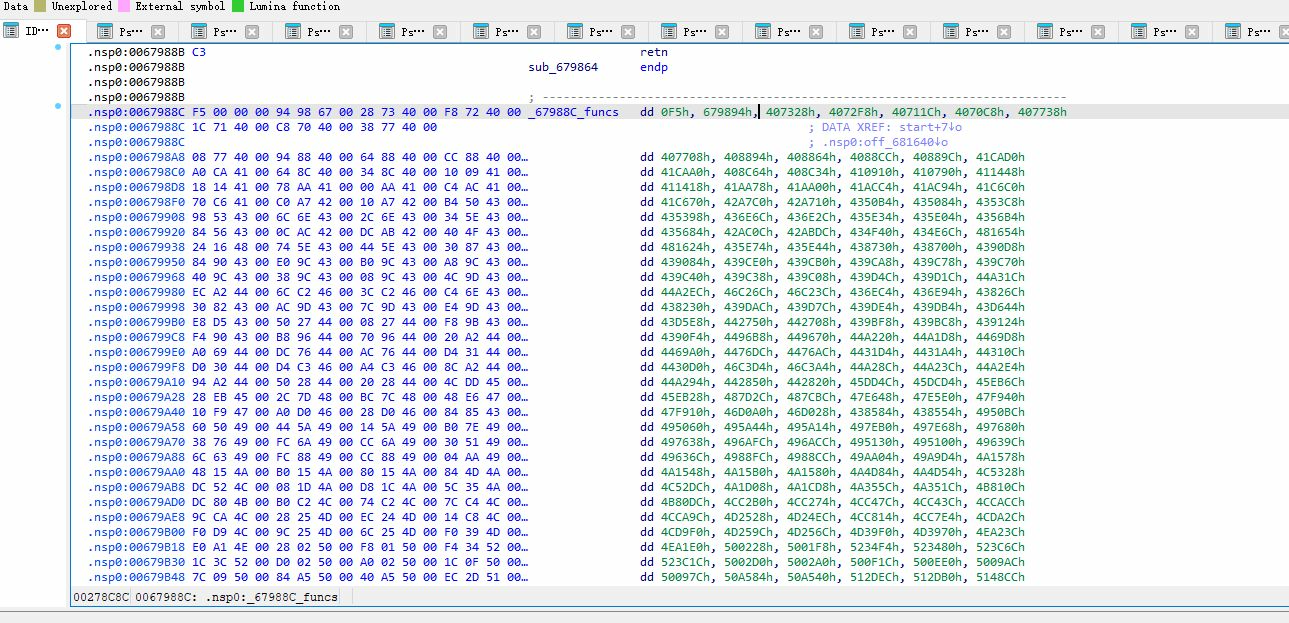Click the 41CAD0h value

coord(1000,157)
